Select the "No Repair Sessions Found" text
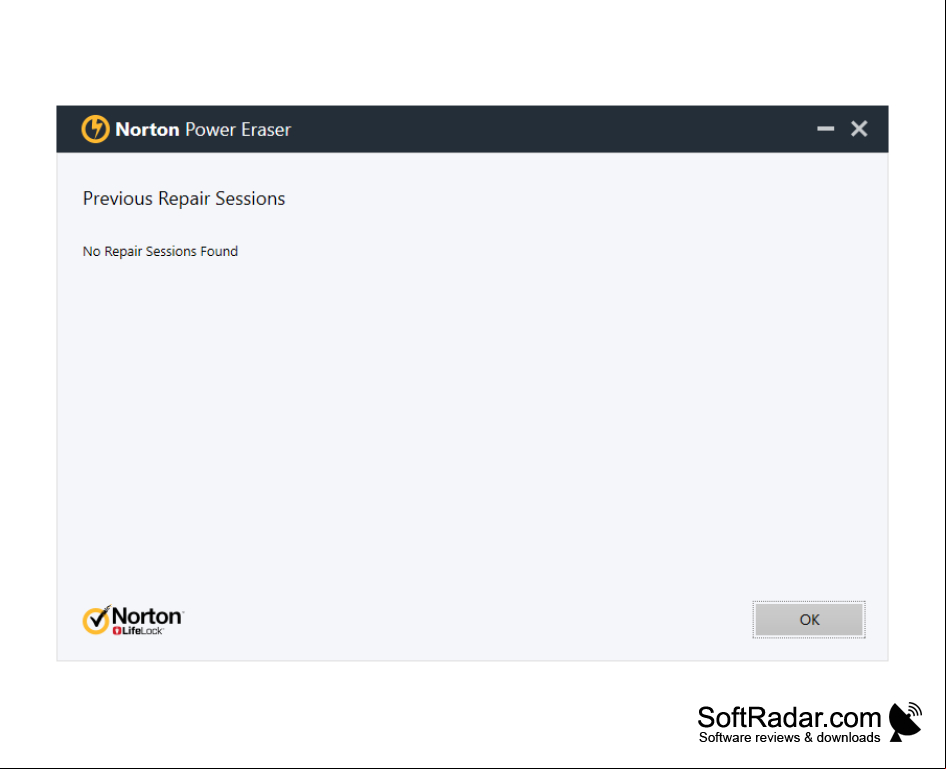Viewport: 946px width, 769px height. point(160,251)
